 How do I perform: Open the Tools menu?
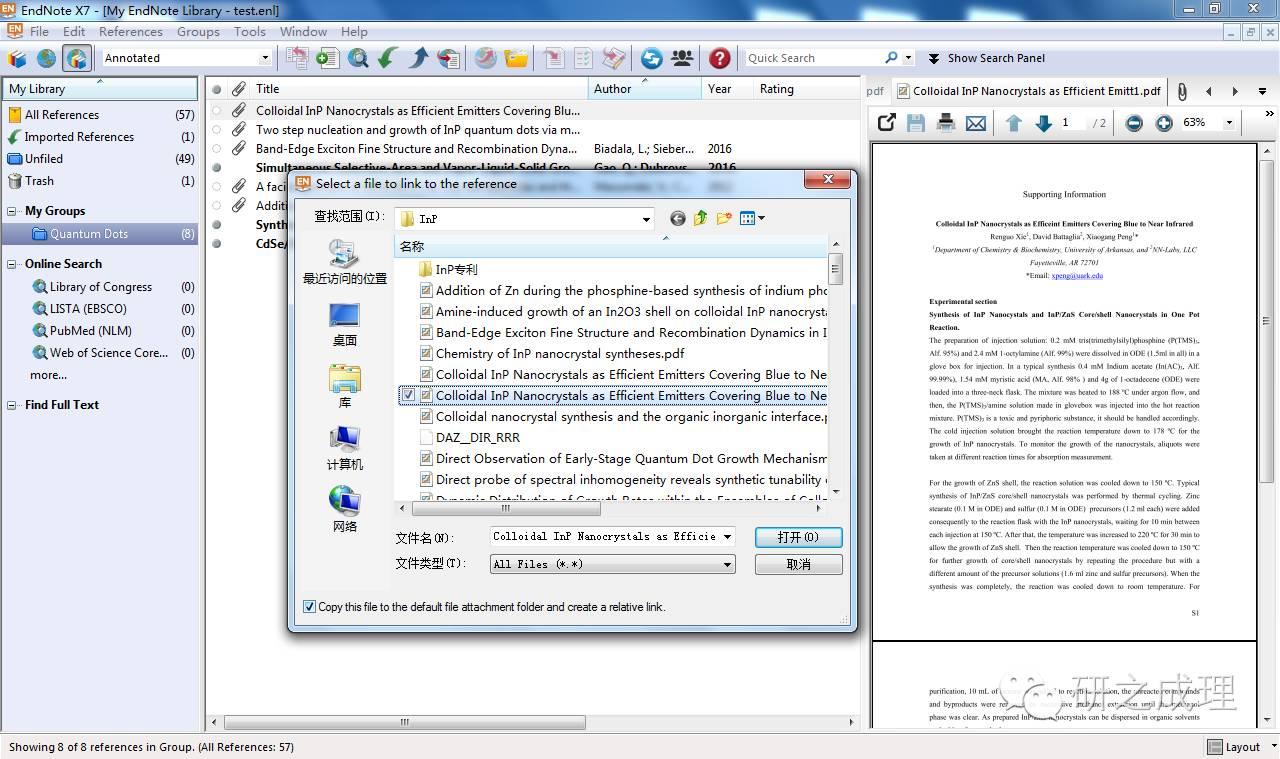pyautogui.click(x=249, y=32)
